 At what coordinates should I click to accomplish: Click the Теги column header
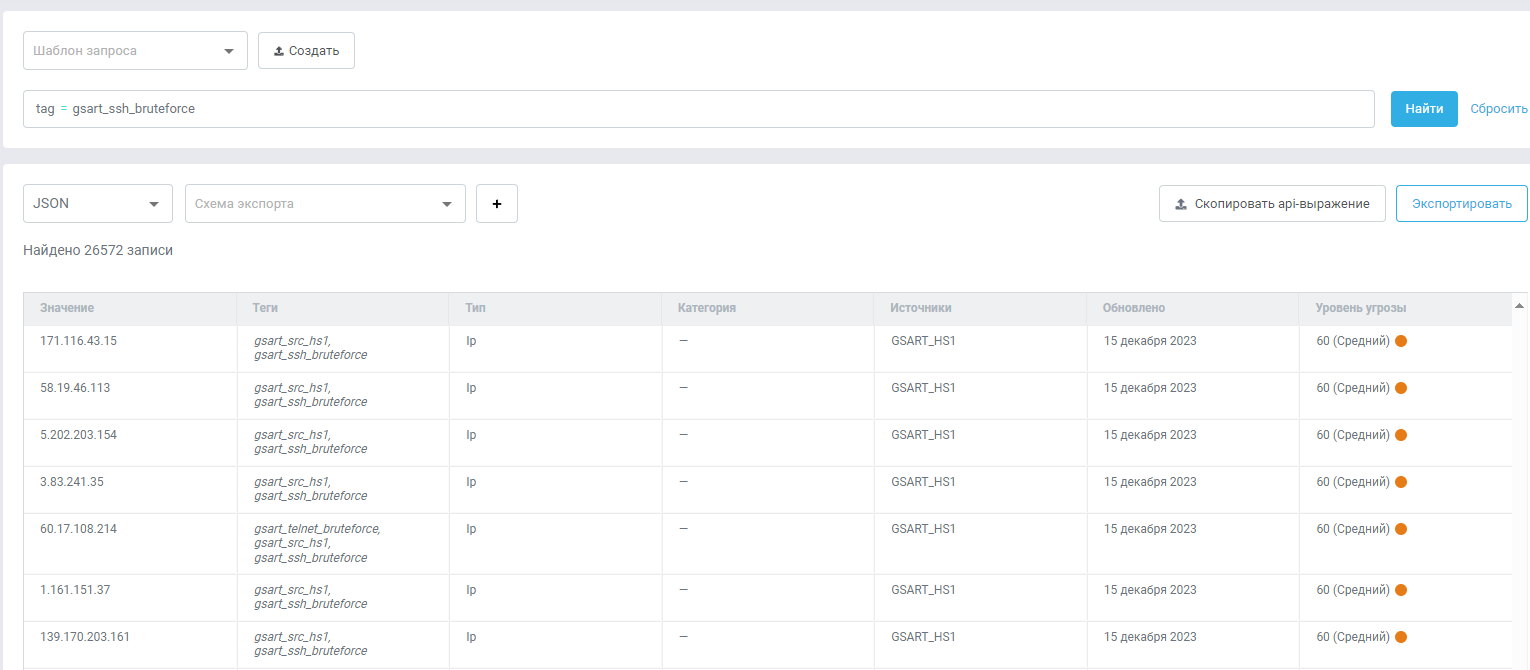(x=266, y=308)
